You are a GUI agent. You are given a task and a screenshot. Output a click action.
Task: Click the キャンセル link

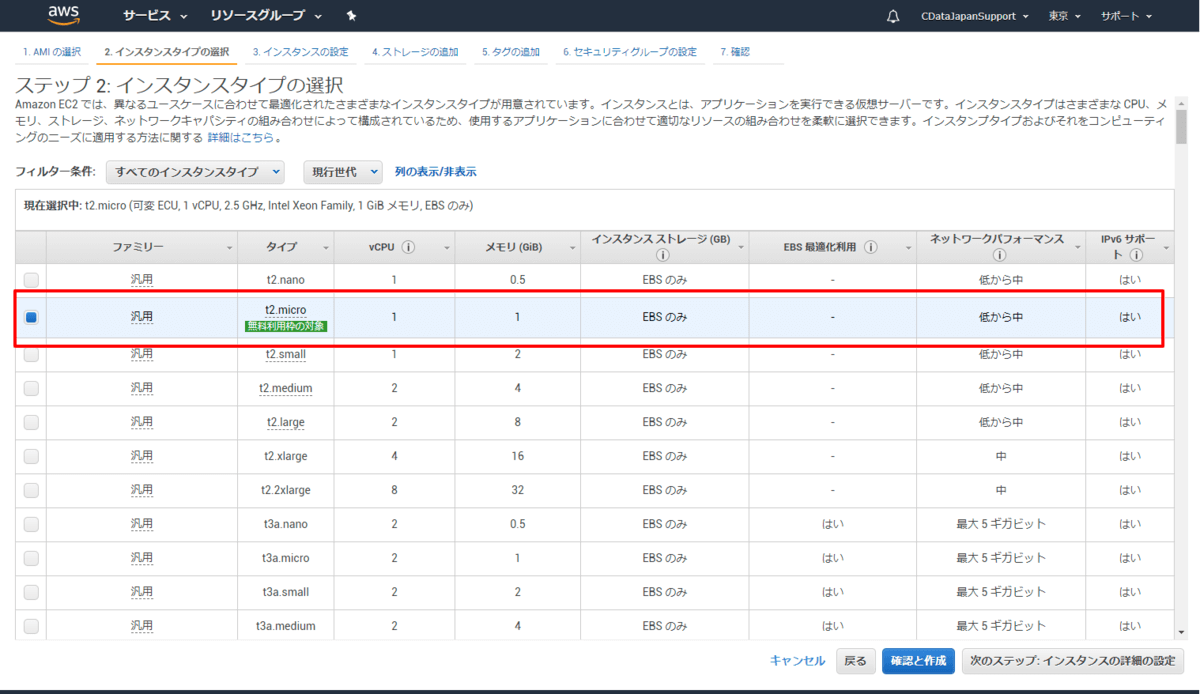pos(797,661)
